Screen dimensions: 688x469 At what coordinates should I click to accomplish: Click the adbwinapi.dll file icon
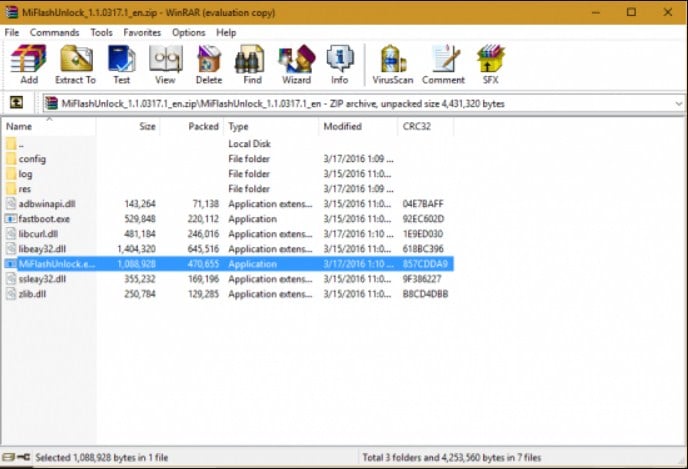coord(11,204)
